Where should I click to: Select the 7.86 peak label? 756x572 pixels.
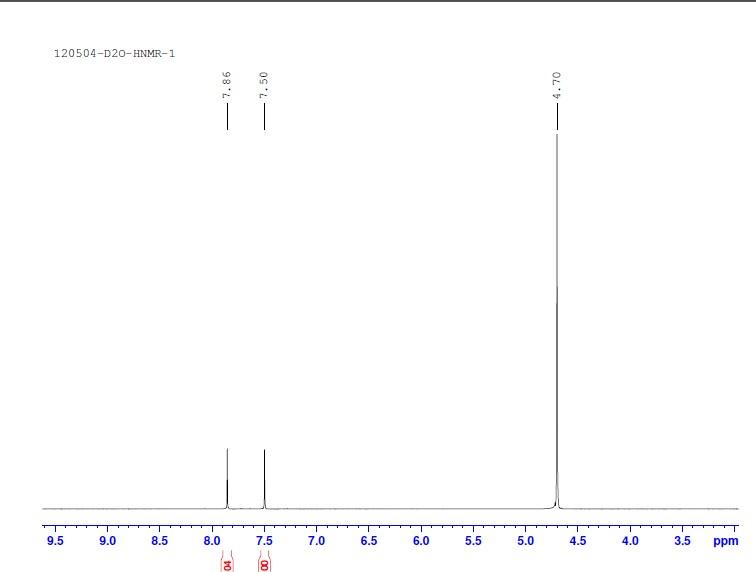click(x=227, y=85)
